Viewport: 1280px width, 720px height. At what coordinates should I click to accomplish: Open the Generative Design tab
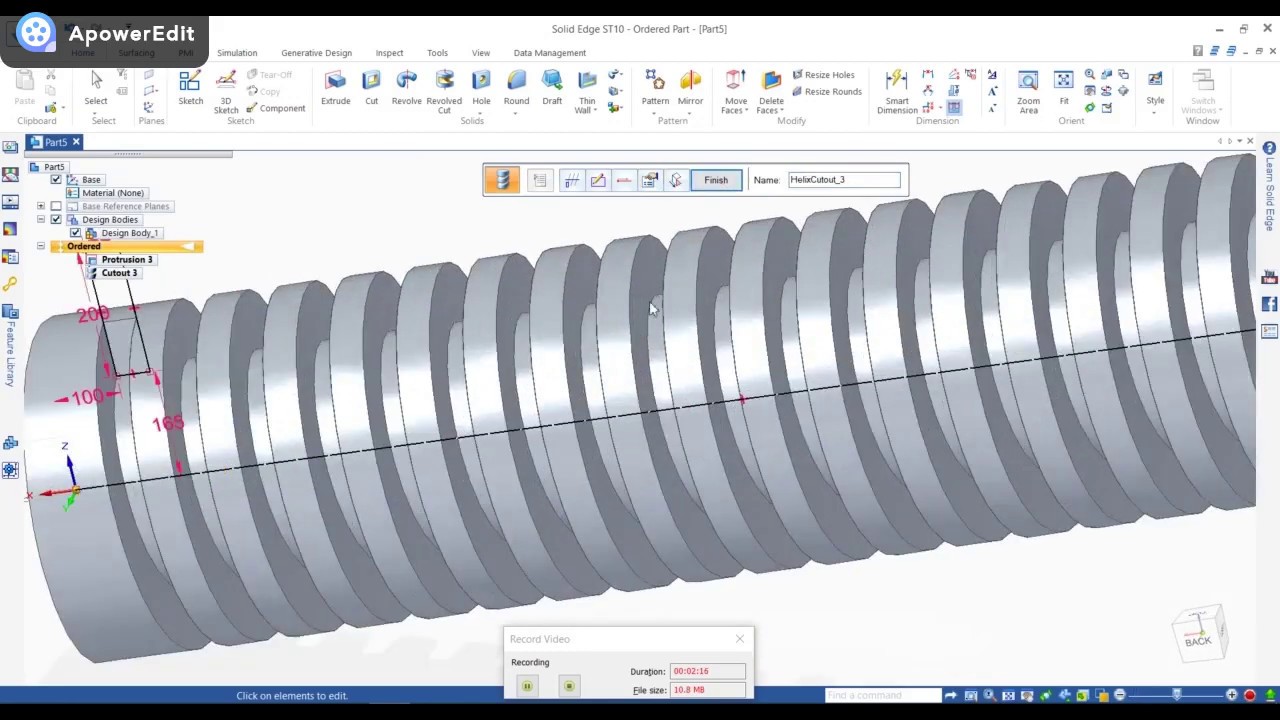316,53
